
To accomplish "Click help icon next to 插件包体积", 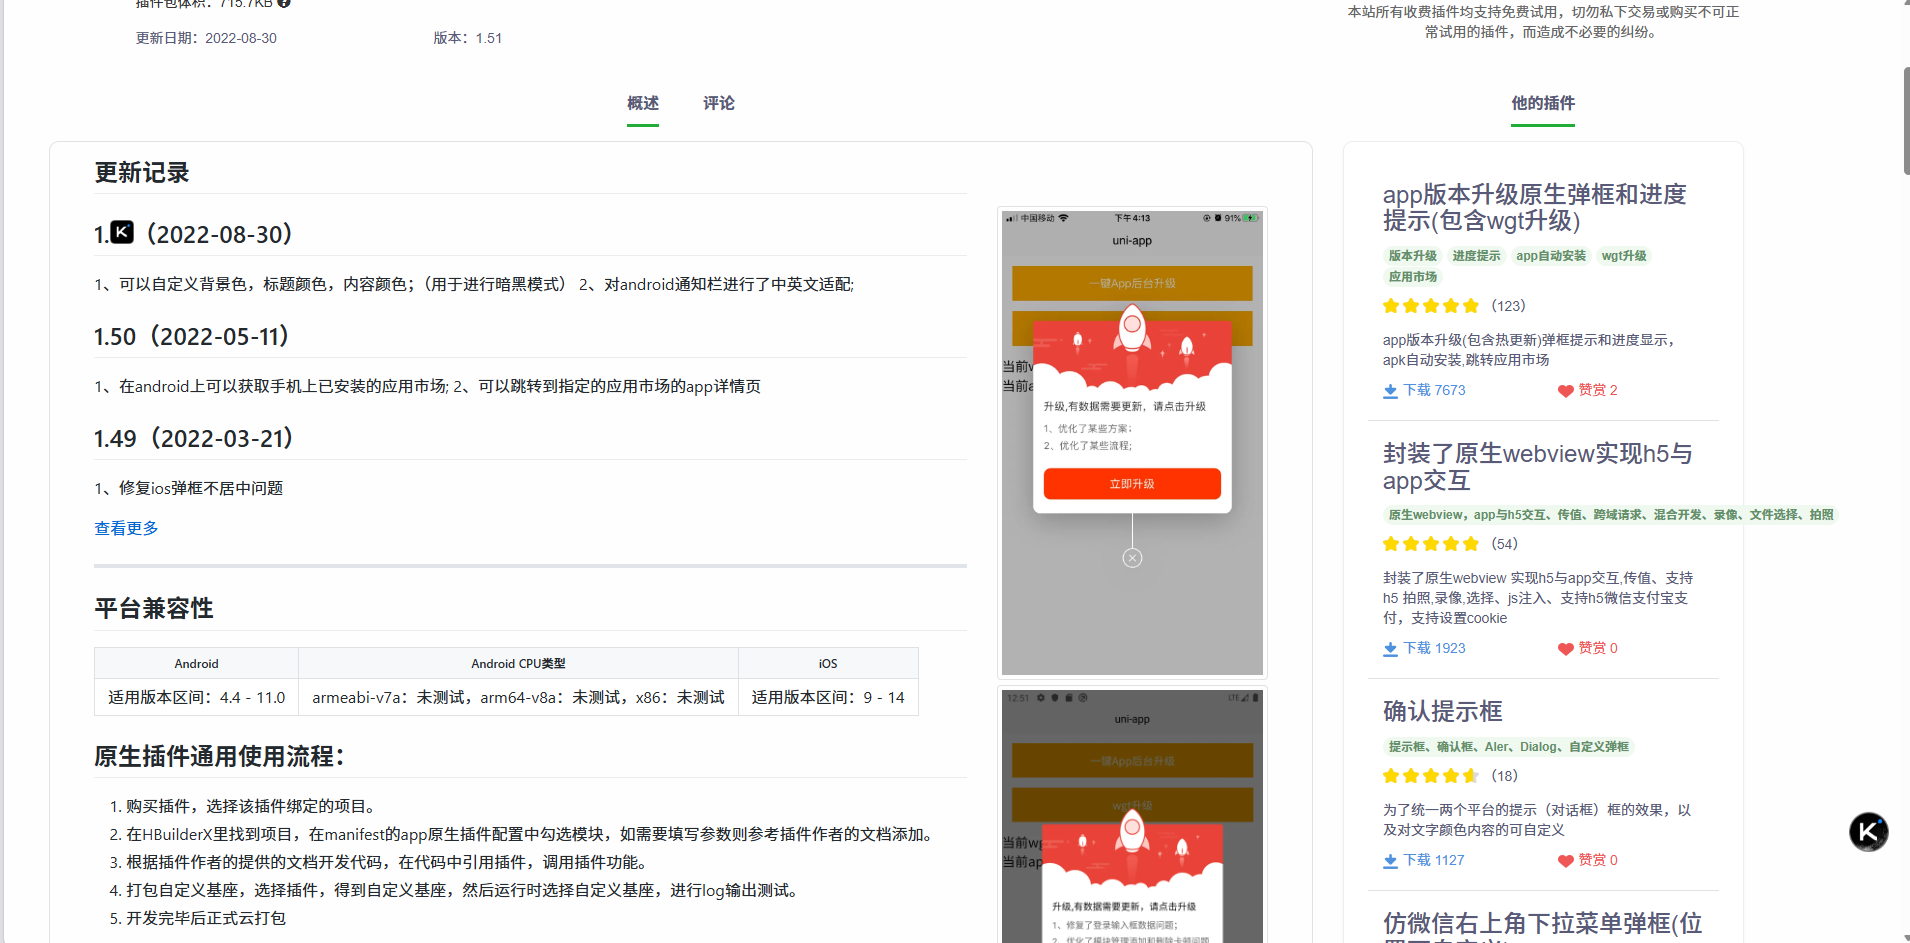I will click(284, 3).
